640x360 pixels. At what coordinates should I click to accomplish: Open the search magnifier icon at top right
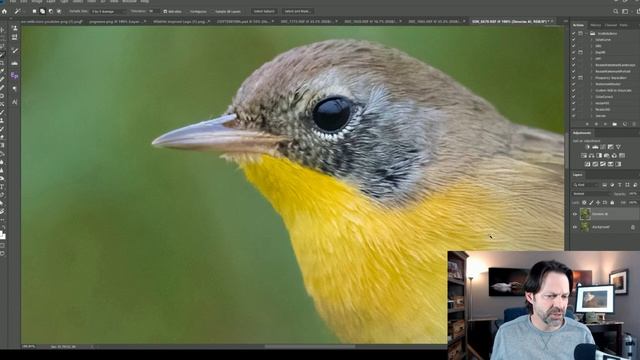click(616, 11)
